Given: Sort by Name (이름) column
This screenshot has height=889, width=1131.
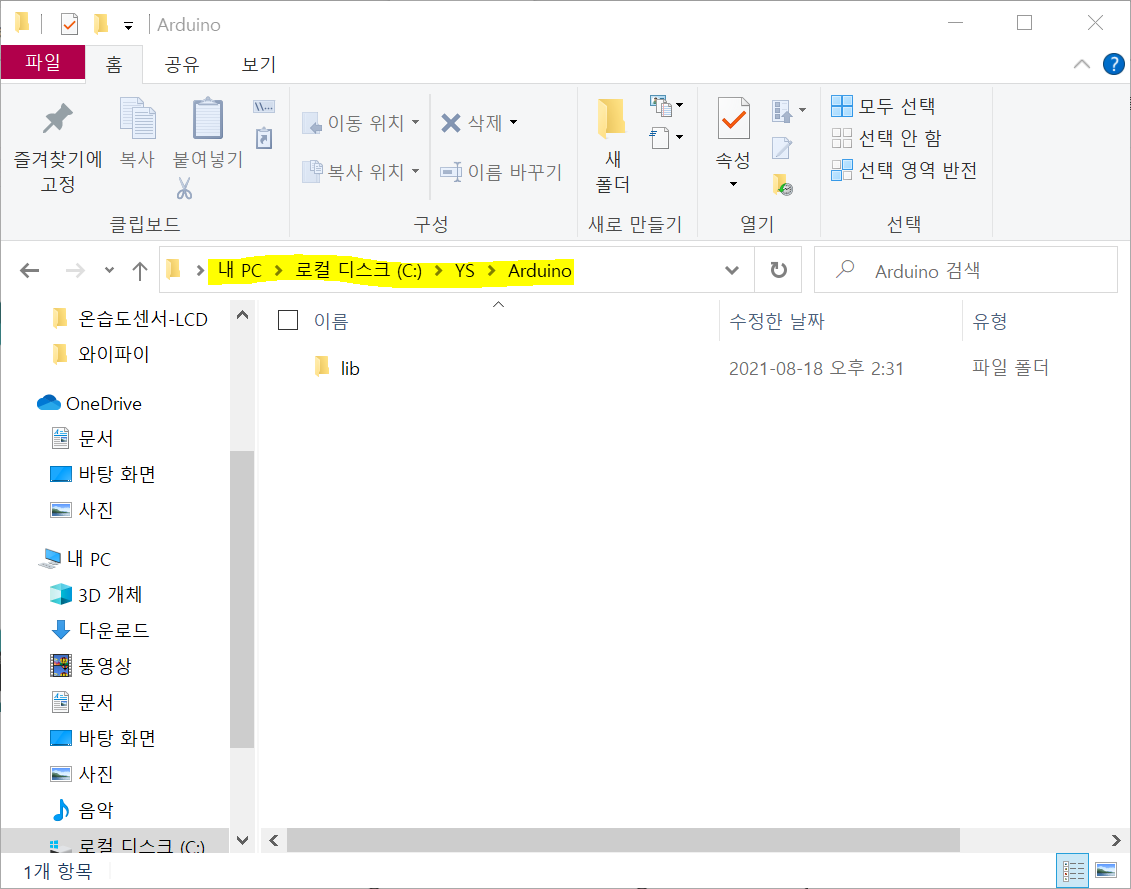Looking at the screenshot, I should pyautogui.click(x=331, y=321).
